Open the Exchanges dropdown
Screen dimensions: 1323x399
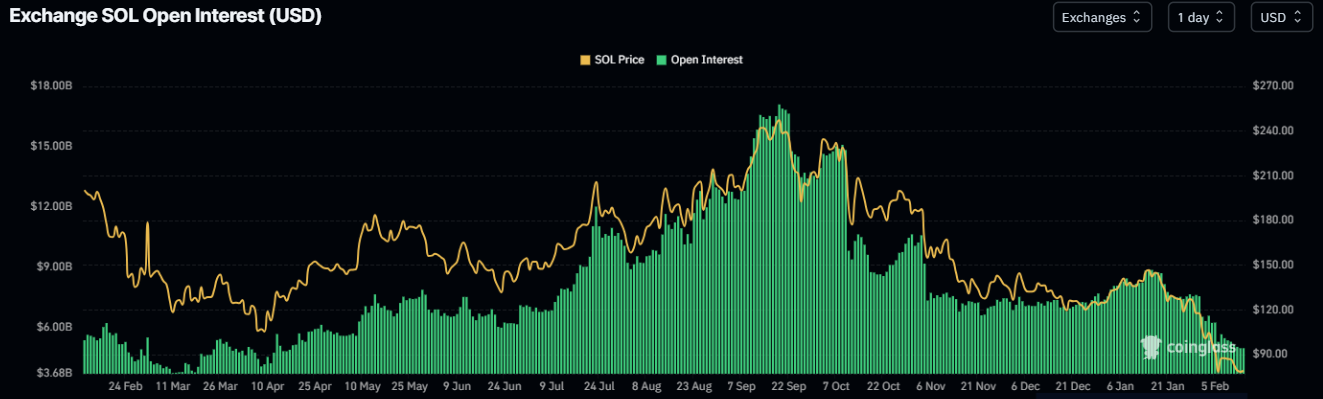(x=1102, y=17)
